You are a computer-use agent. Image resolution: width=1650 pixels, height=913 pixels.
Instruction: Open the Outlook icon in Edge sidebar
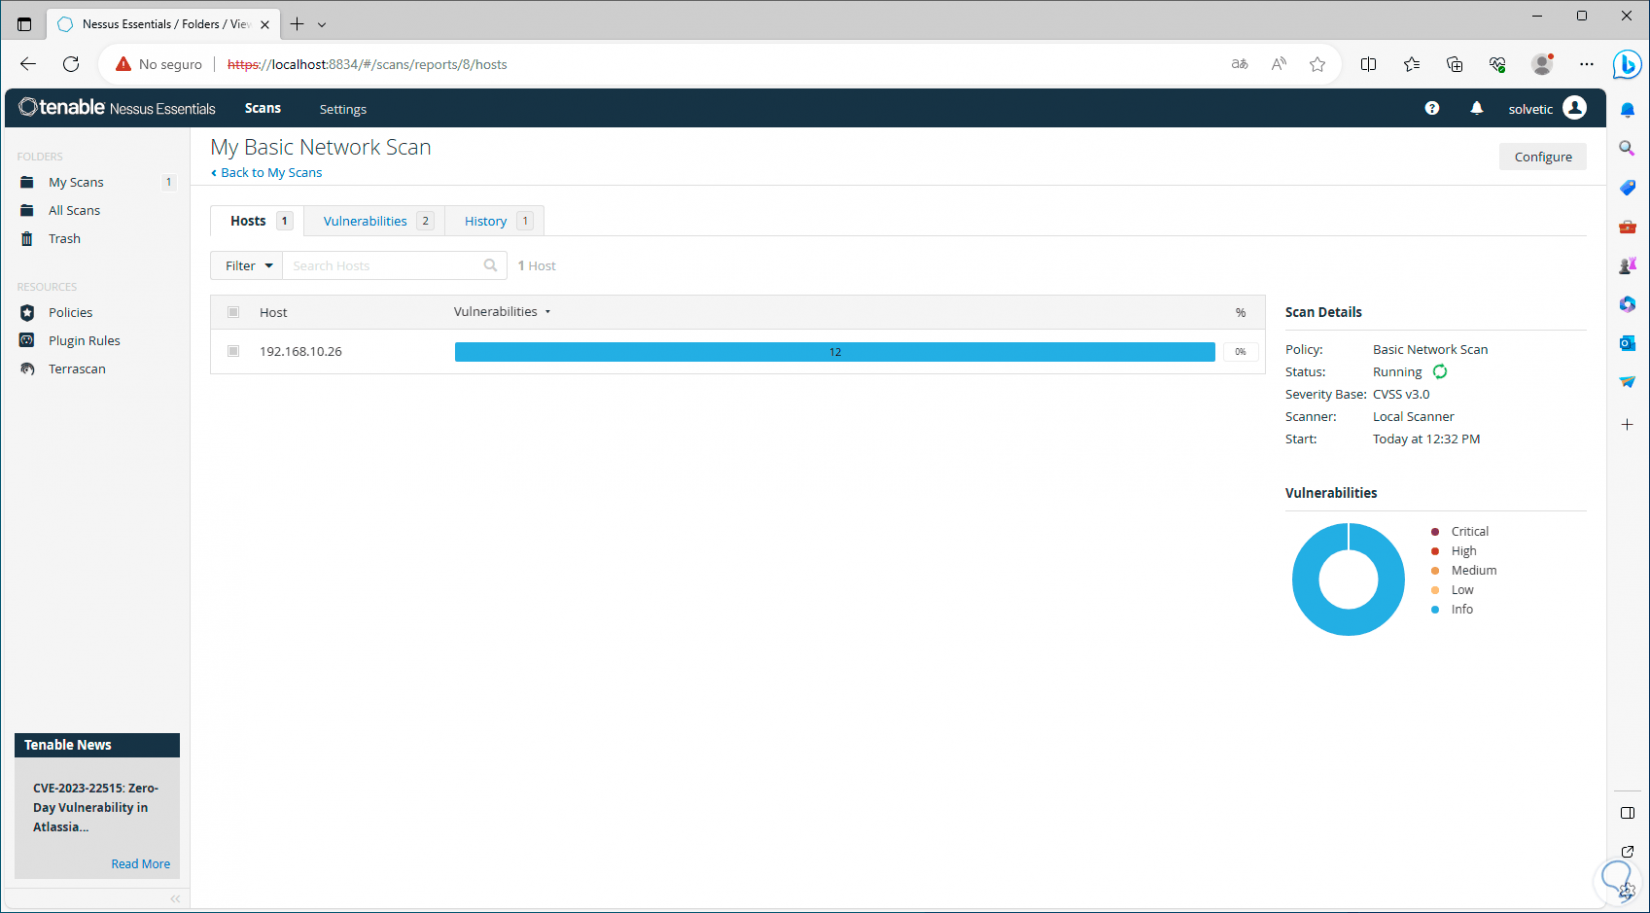tap(1627, 343)
